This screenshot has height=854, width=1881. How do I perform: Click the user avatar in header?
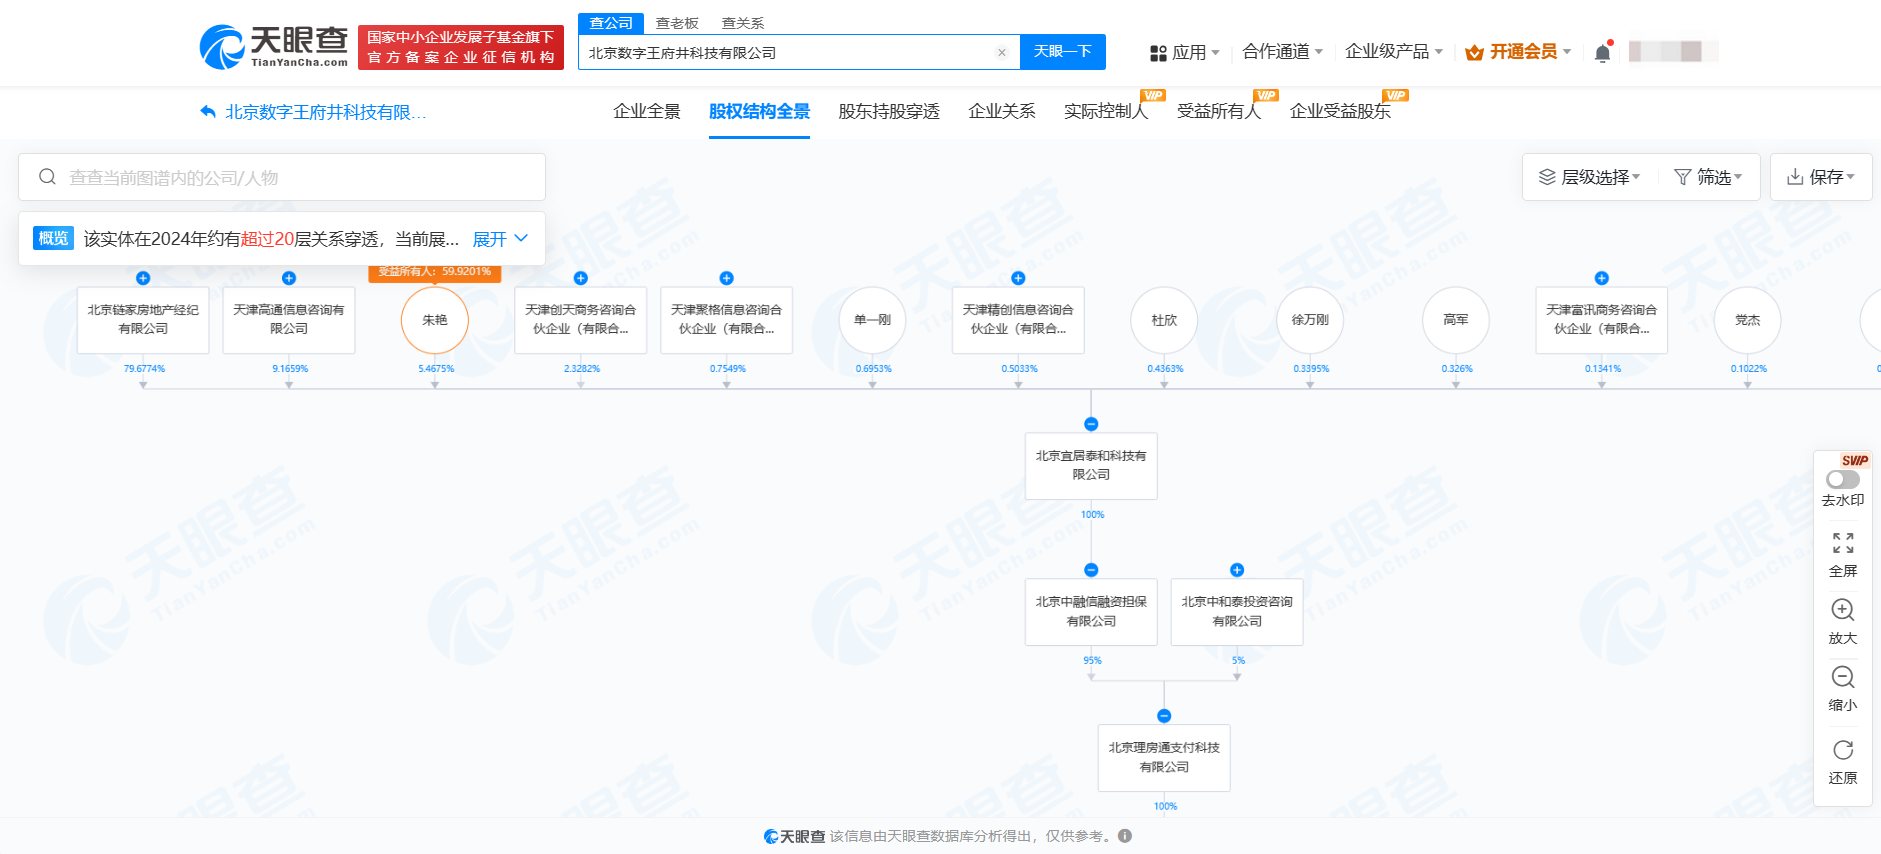tap(1672, 52)
